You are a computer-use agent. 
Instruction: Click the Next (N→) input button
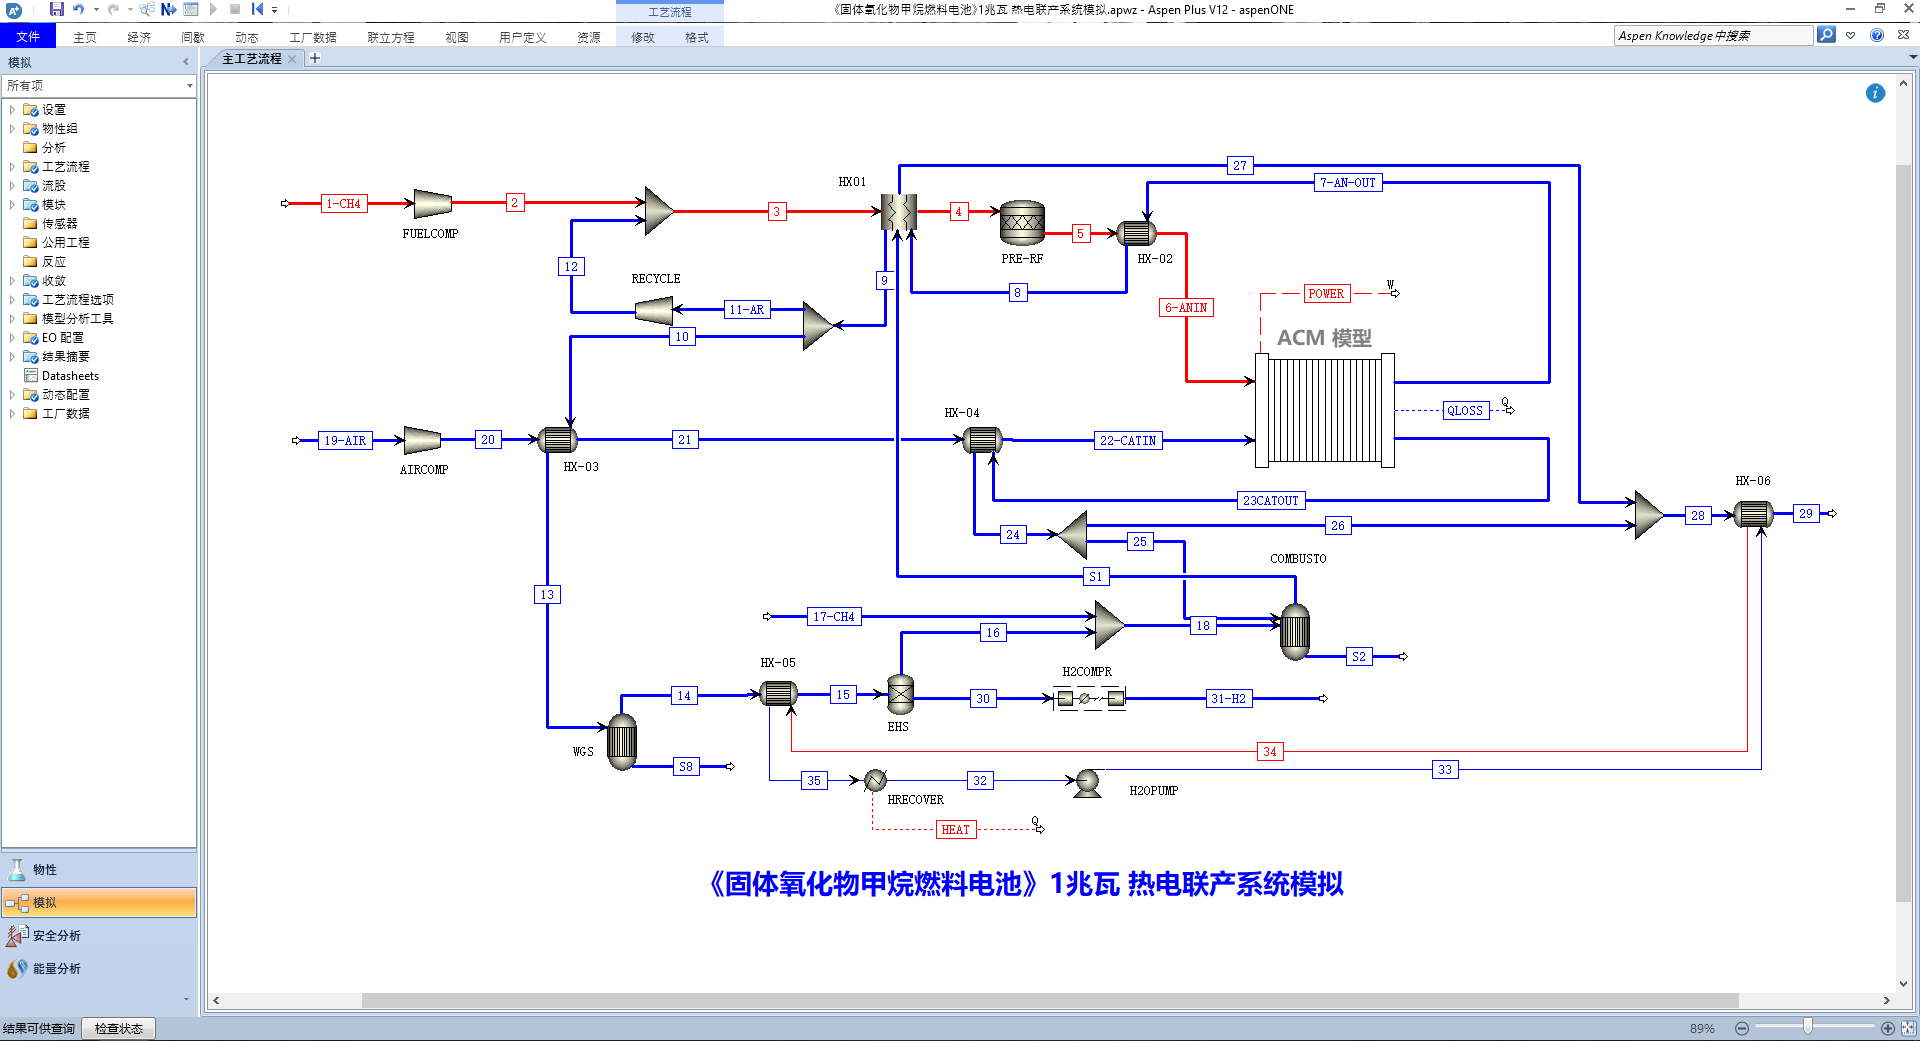click(168, 9)
